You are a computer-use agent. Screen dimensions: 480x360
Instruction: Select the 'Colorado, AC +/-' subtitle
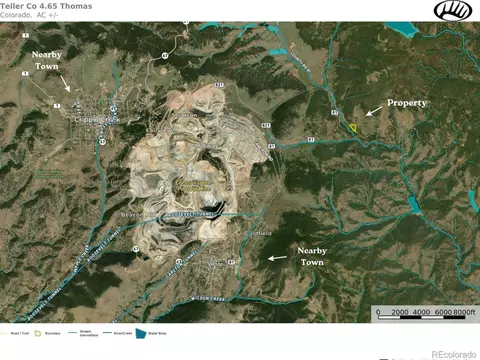[29, 15]
